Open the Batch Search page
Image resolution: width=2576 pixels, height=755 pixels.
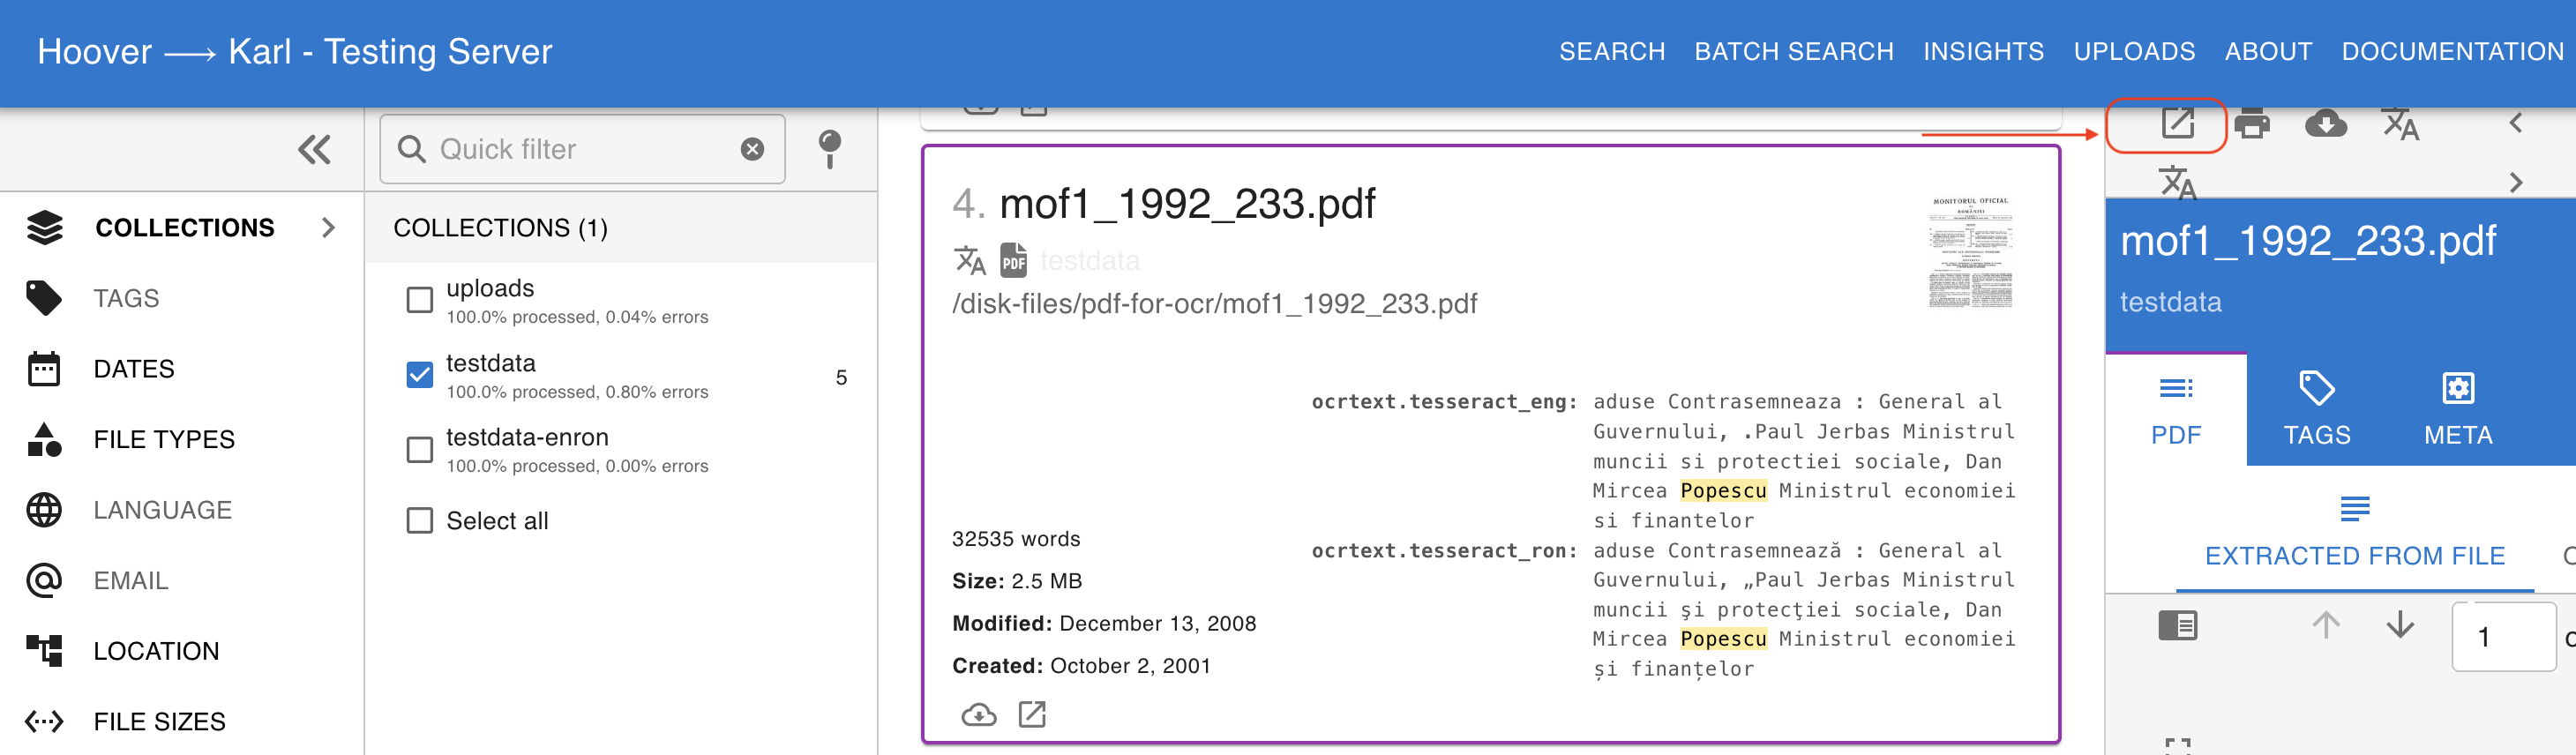tap(1793, 52)
